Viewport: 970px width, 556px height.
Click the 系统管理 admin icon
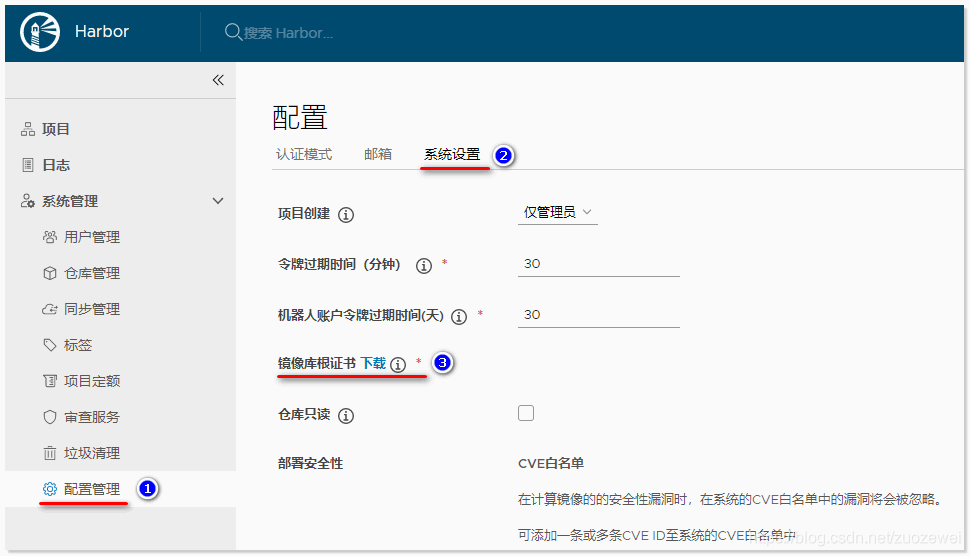[x=28, y=201]
